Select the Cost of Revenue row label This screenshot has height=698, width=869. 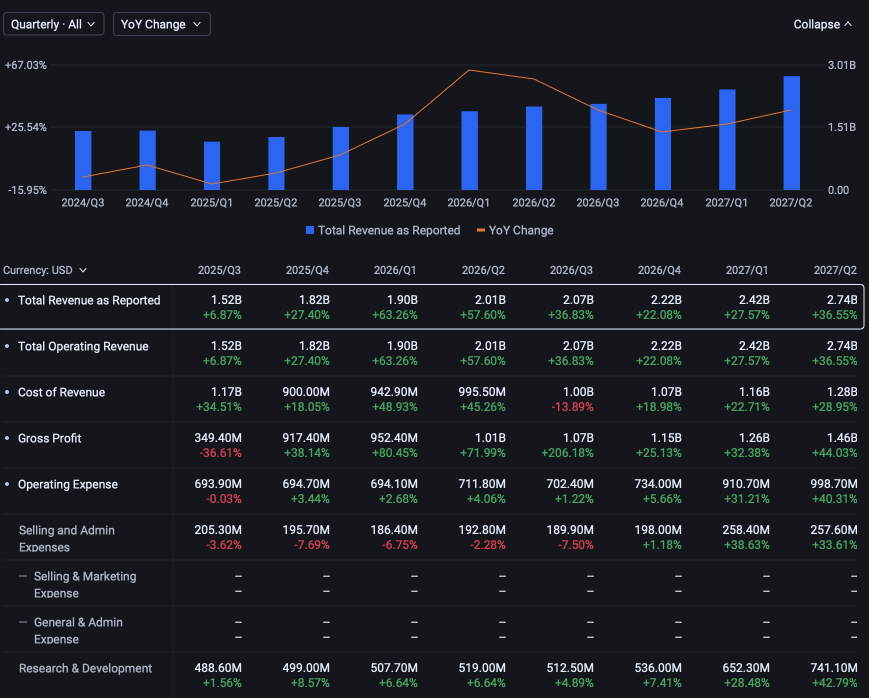pyautogui.click(x=62, y=393)
